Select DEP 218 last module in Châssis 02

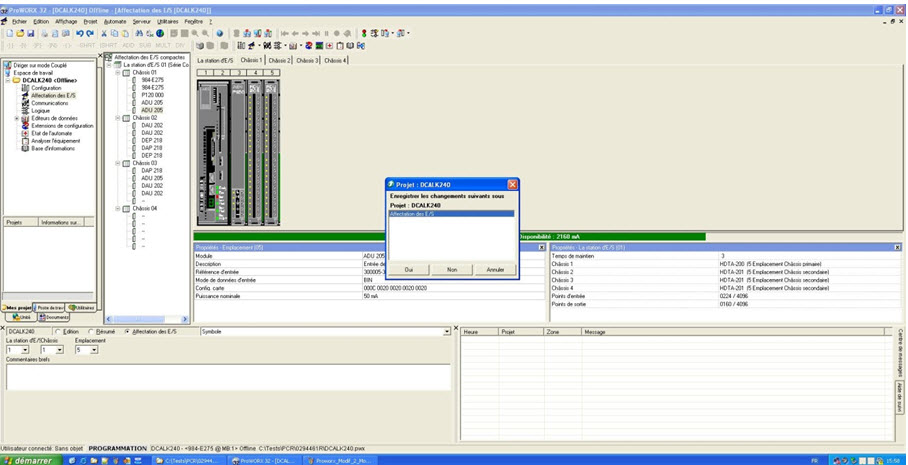pos(152,156)
